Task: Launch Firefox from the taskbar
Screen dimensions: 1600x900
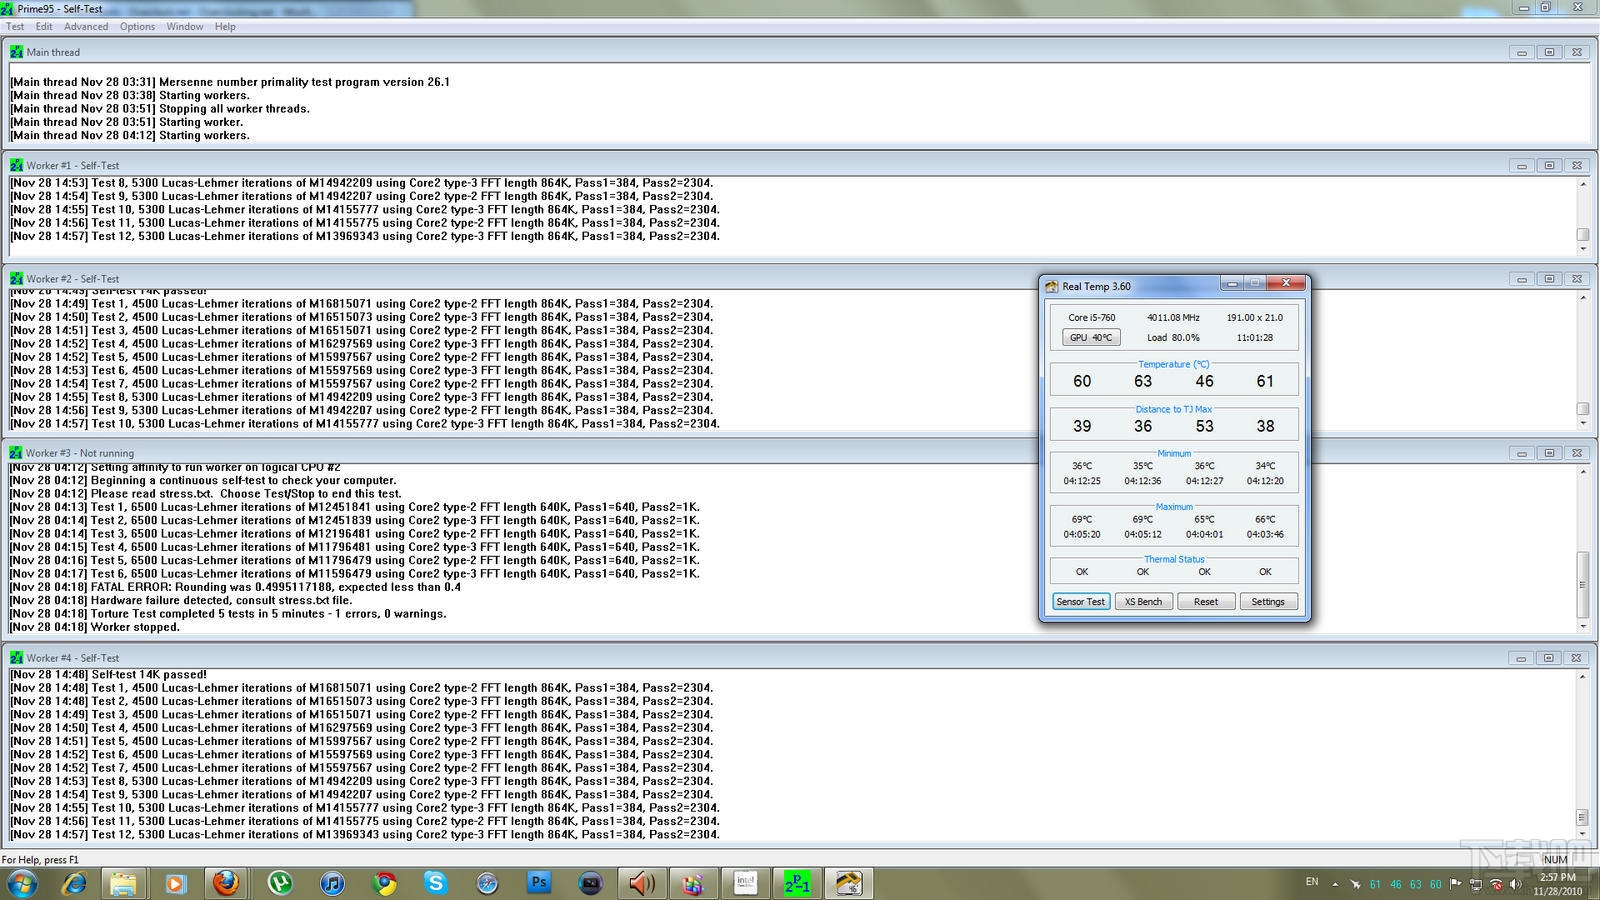Action: [x=226, y=883]
